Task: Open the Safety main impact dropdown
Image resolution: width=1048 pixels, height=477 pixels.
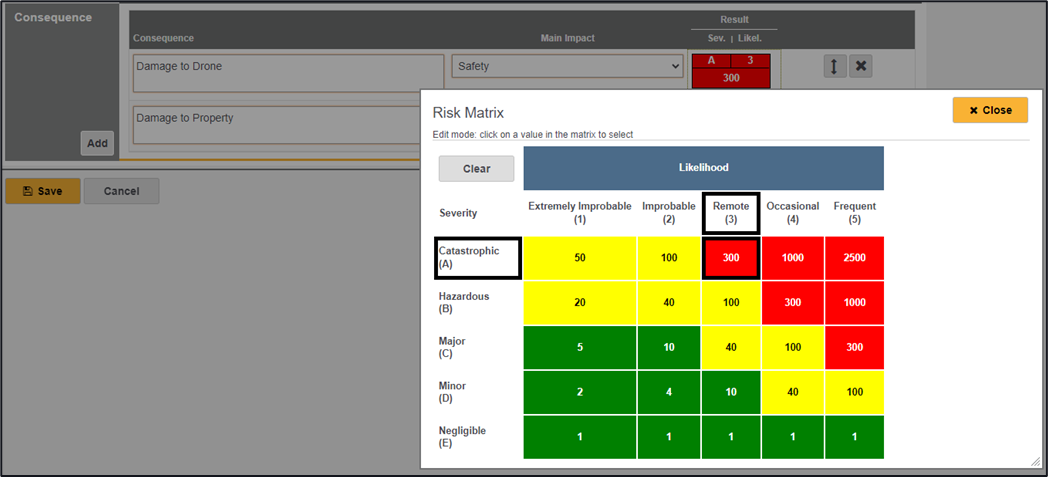Action: [x=567, y=67]
